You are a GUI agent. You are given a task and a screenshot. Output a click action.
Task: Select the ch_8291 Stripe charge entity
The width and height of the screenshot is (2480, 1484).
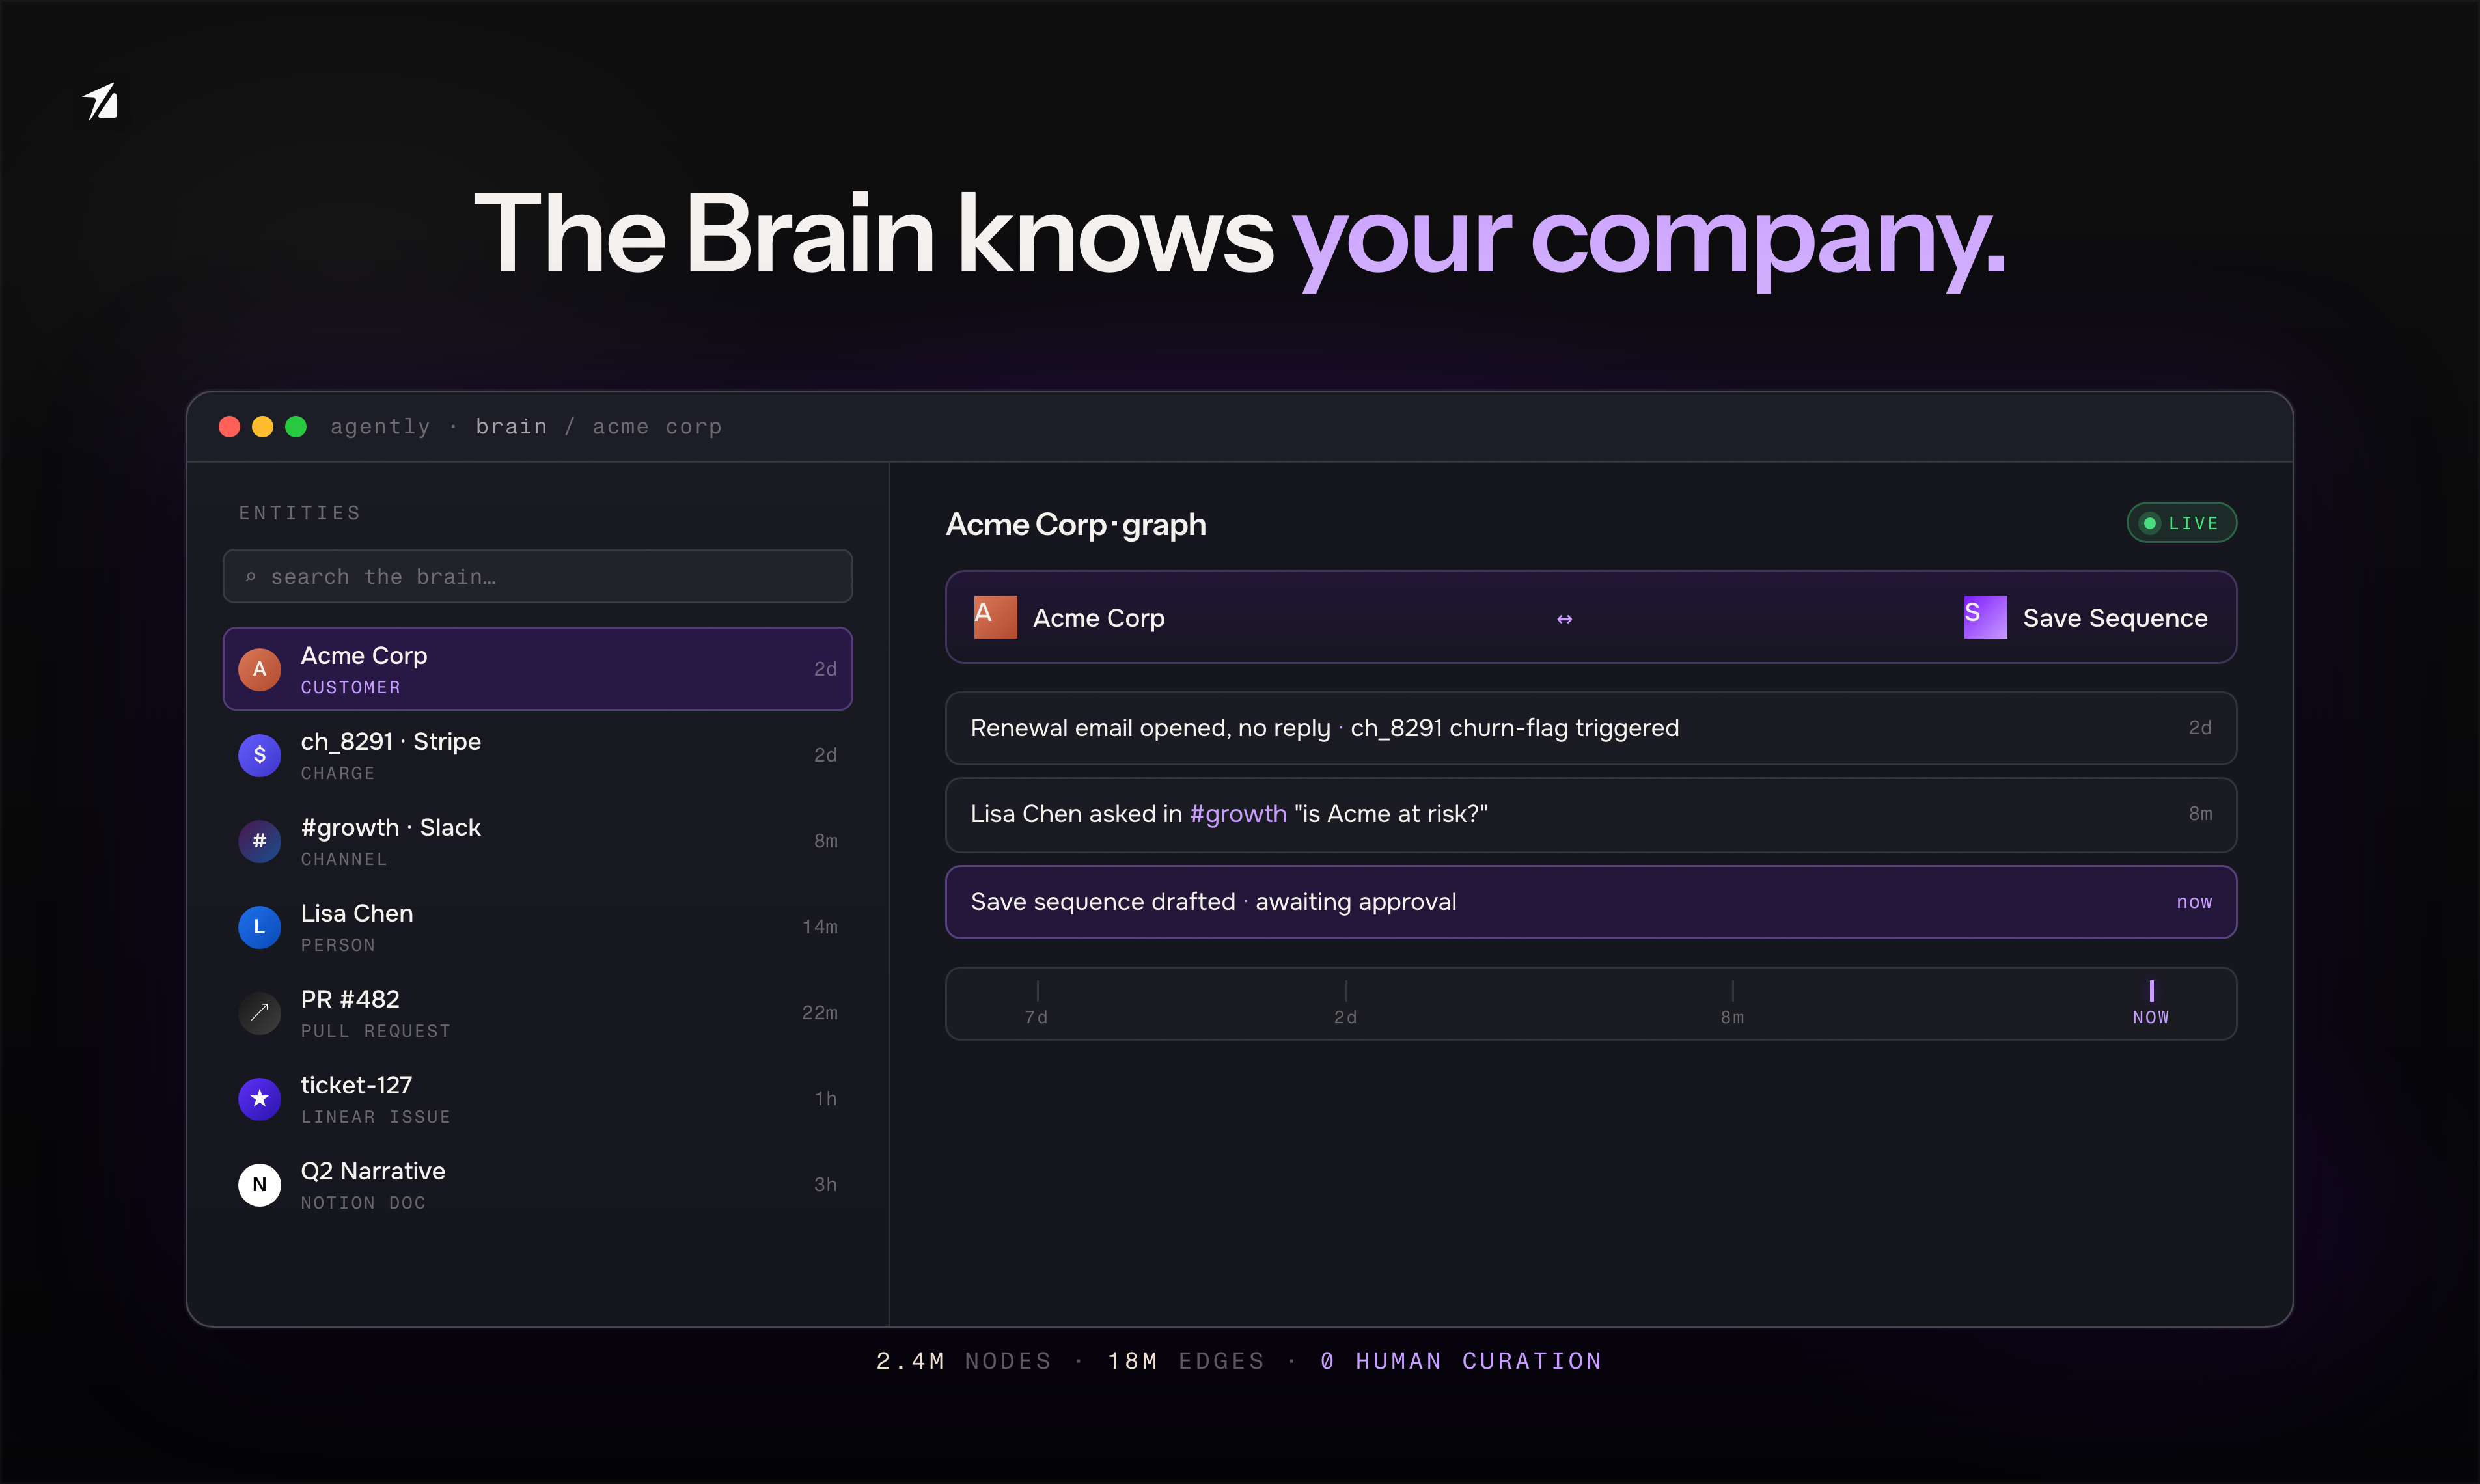537,755
